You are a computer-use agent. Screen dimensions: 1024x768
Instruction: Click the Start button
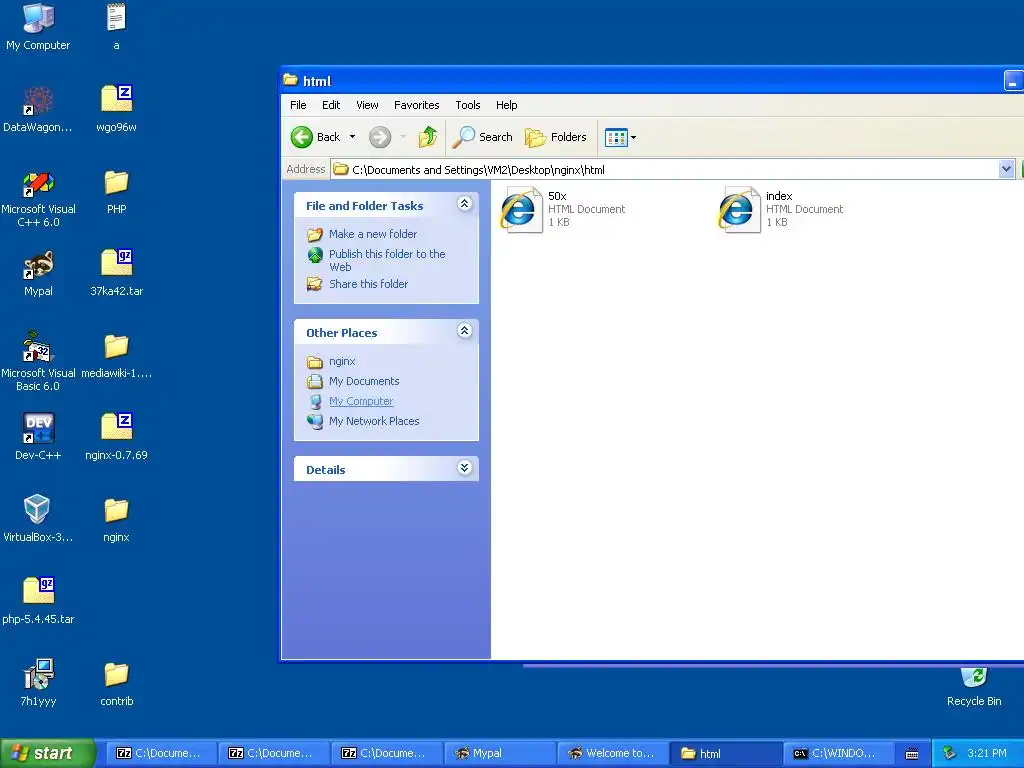tap(47, 753)
